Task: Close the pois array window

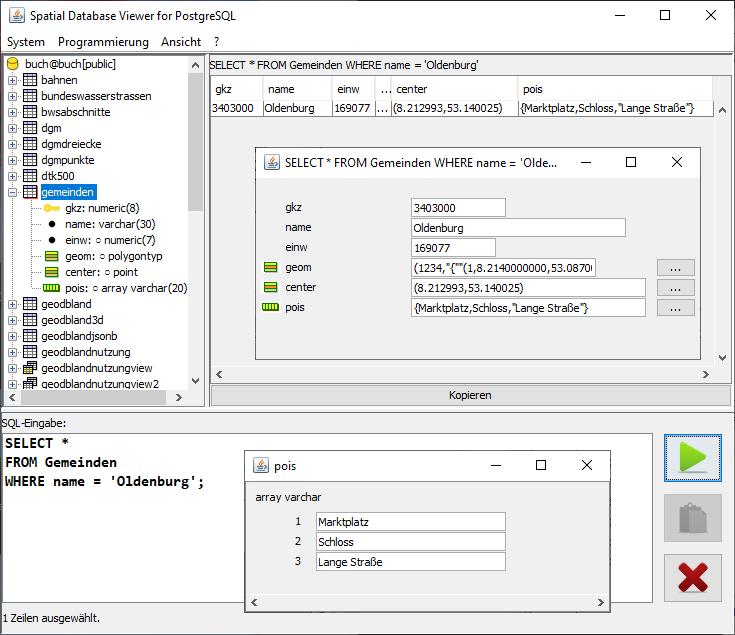Action: [586, 465]
